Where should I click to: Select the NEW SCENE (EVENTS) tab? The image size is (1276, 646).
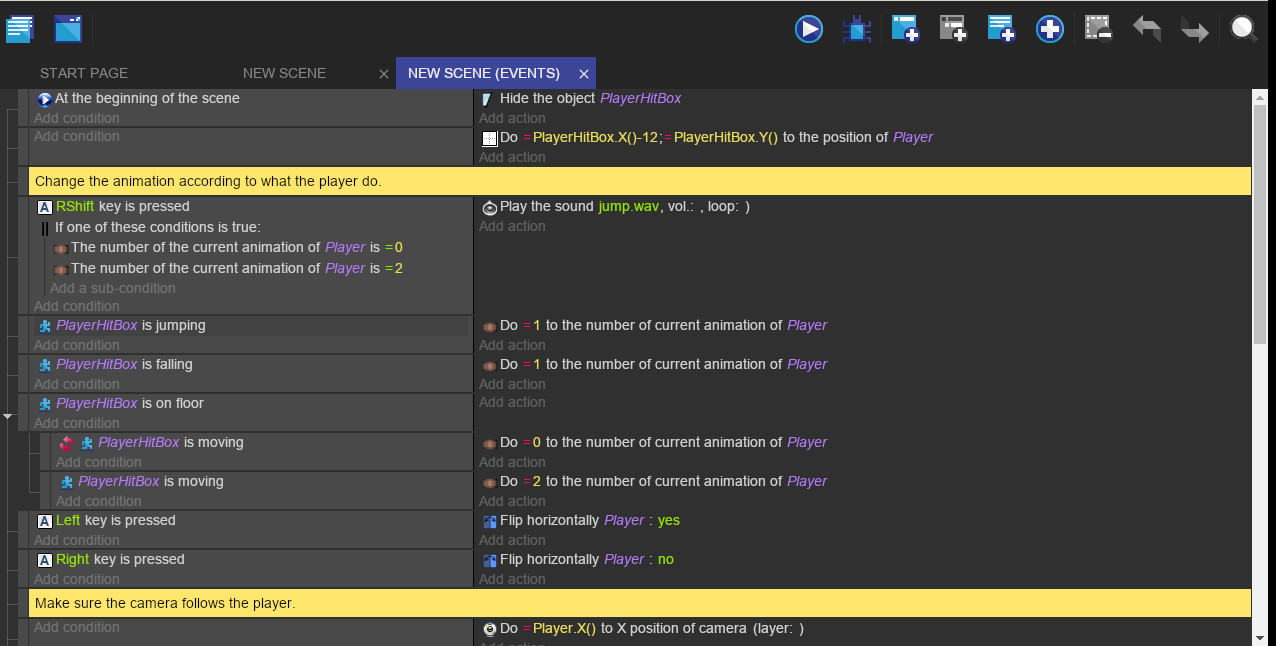[x=484, y=73]
